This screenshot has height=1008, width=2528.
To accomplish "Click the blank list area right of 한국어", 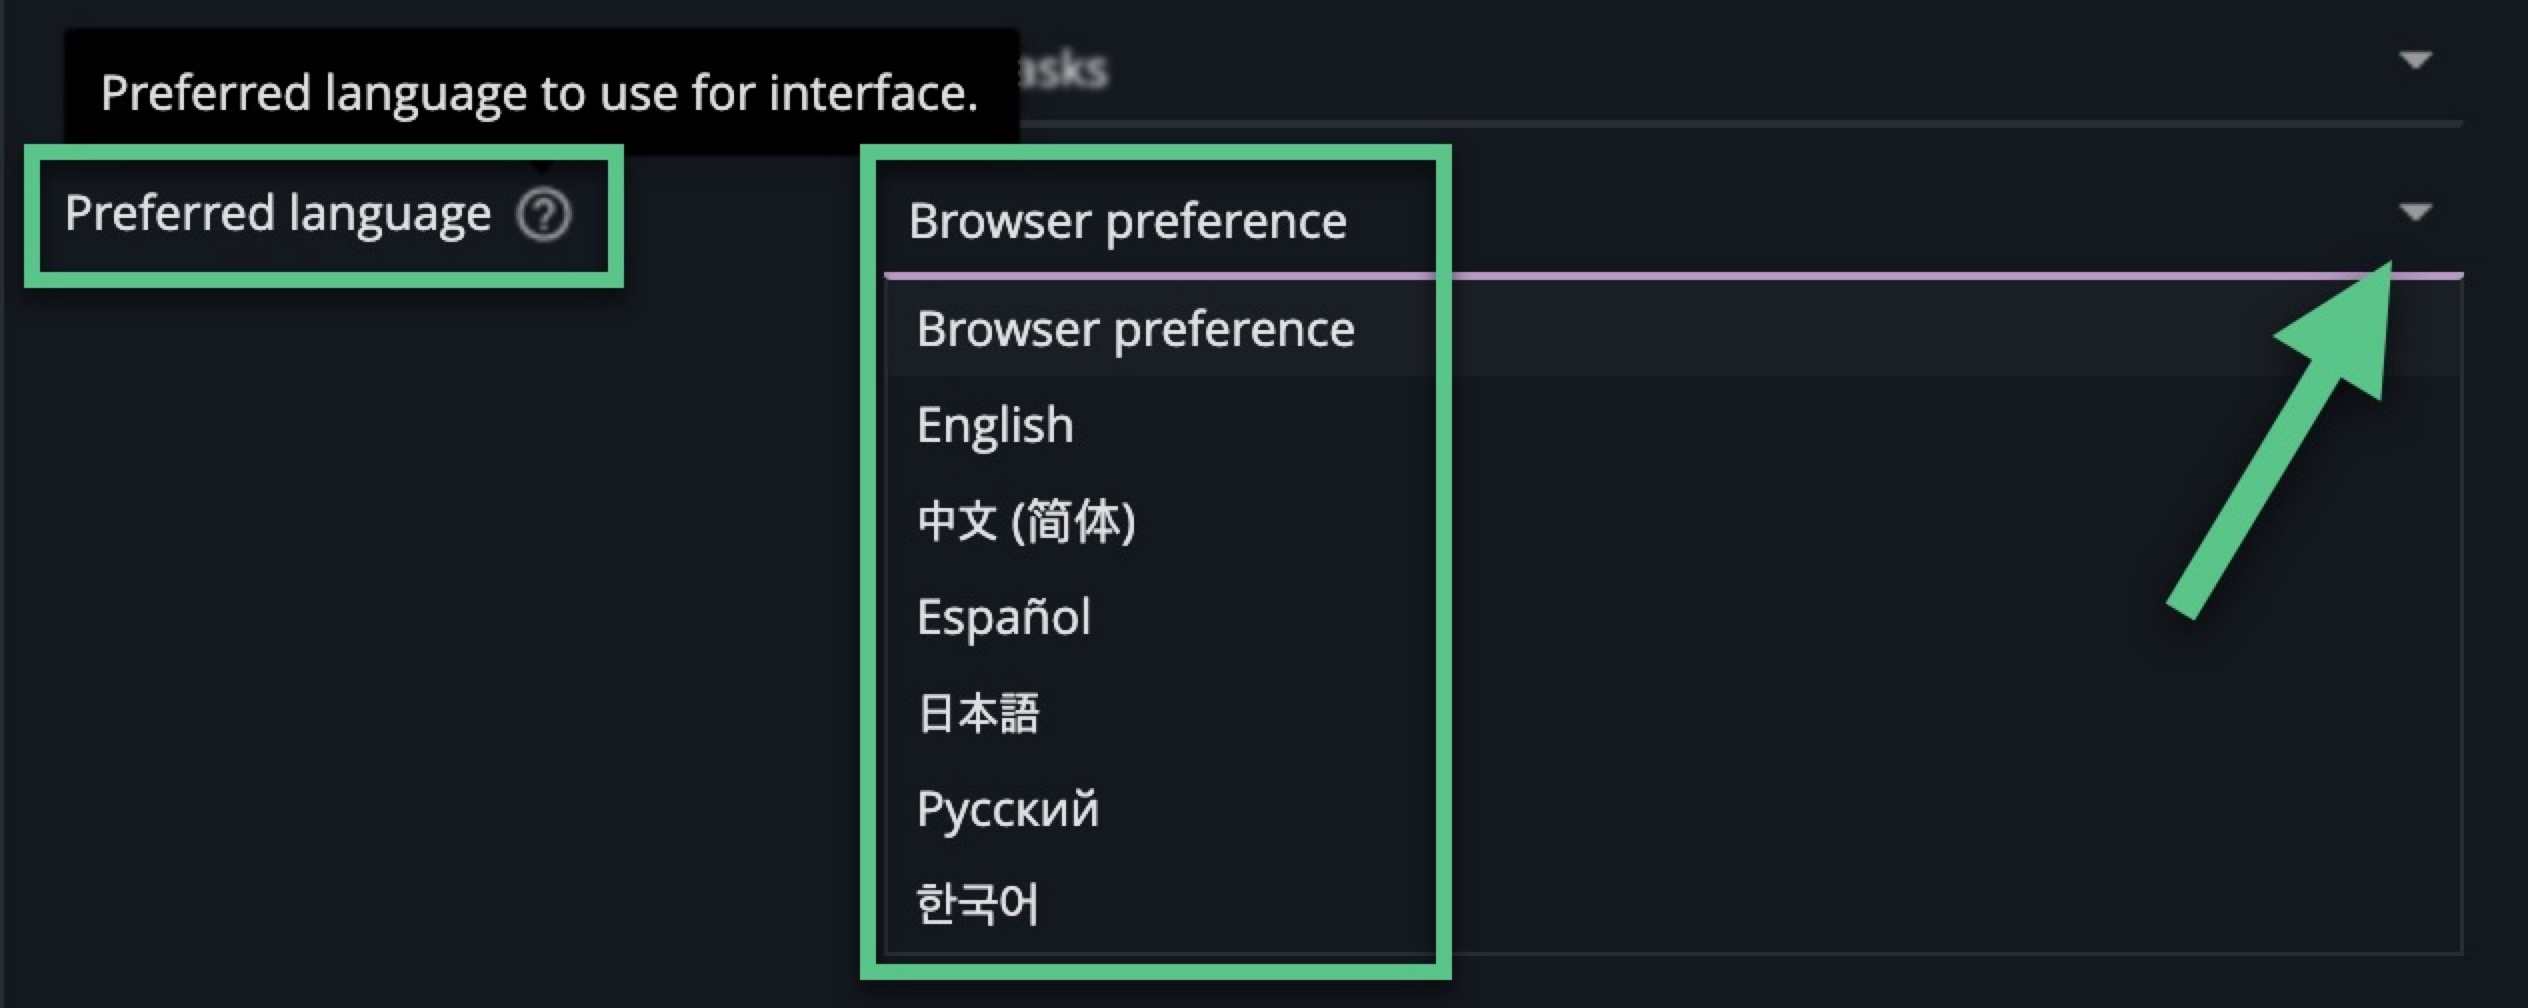I will tap(1900, 904).
